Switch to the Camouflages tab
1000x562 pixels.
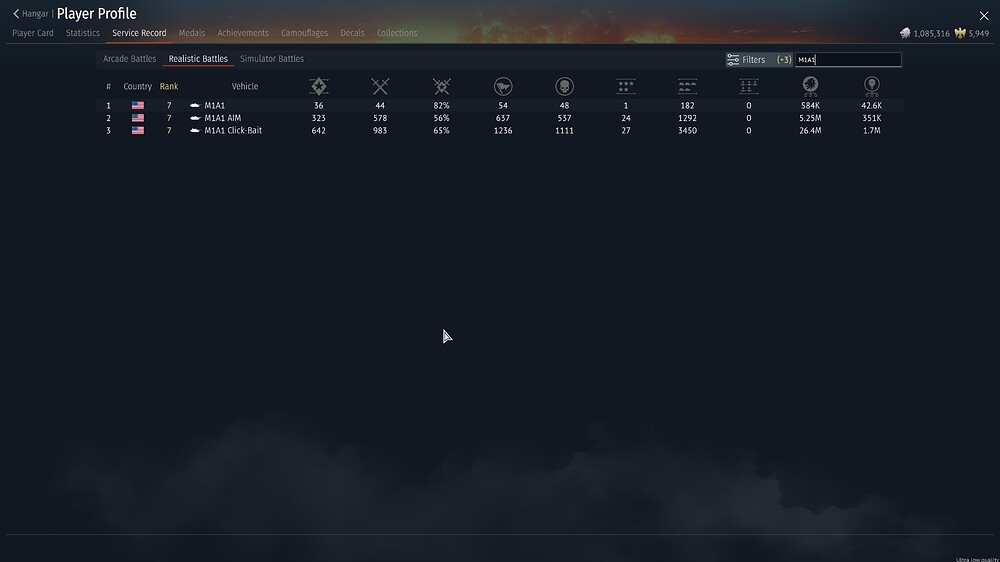tap(305, 33)
